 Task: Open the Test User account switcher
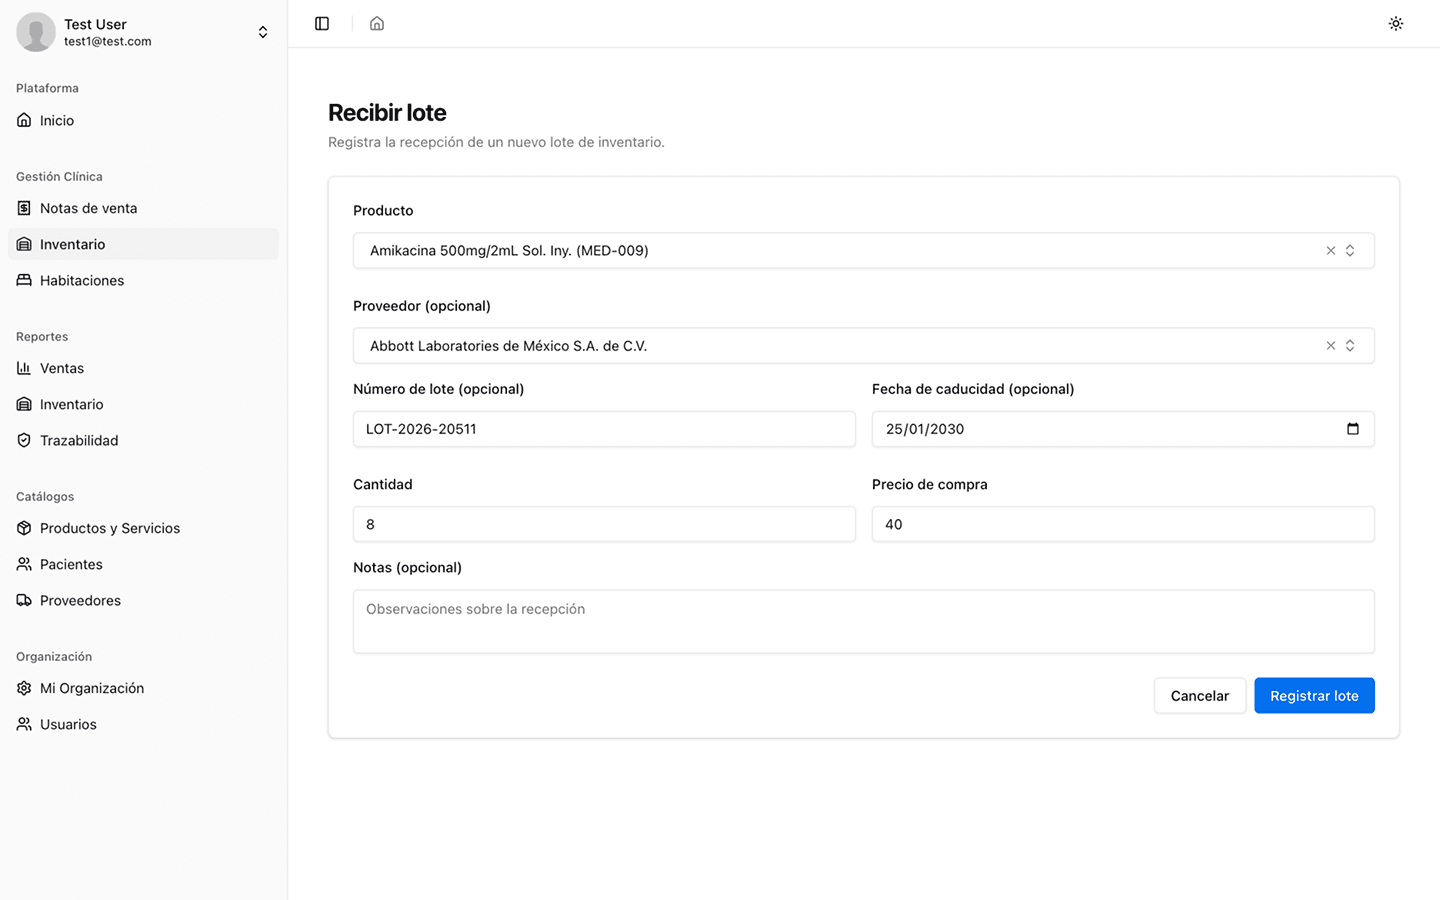click(262, 32)
